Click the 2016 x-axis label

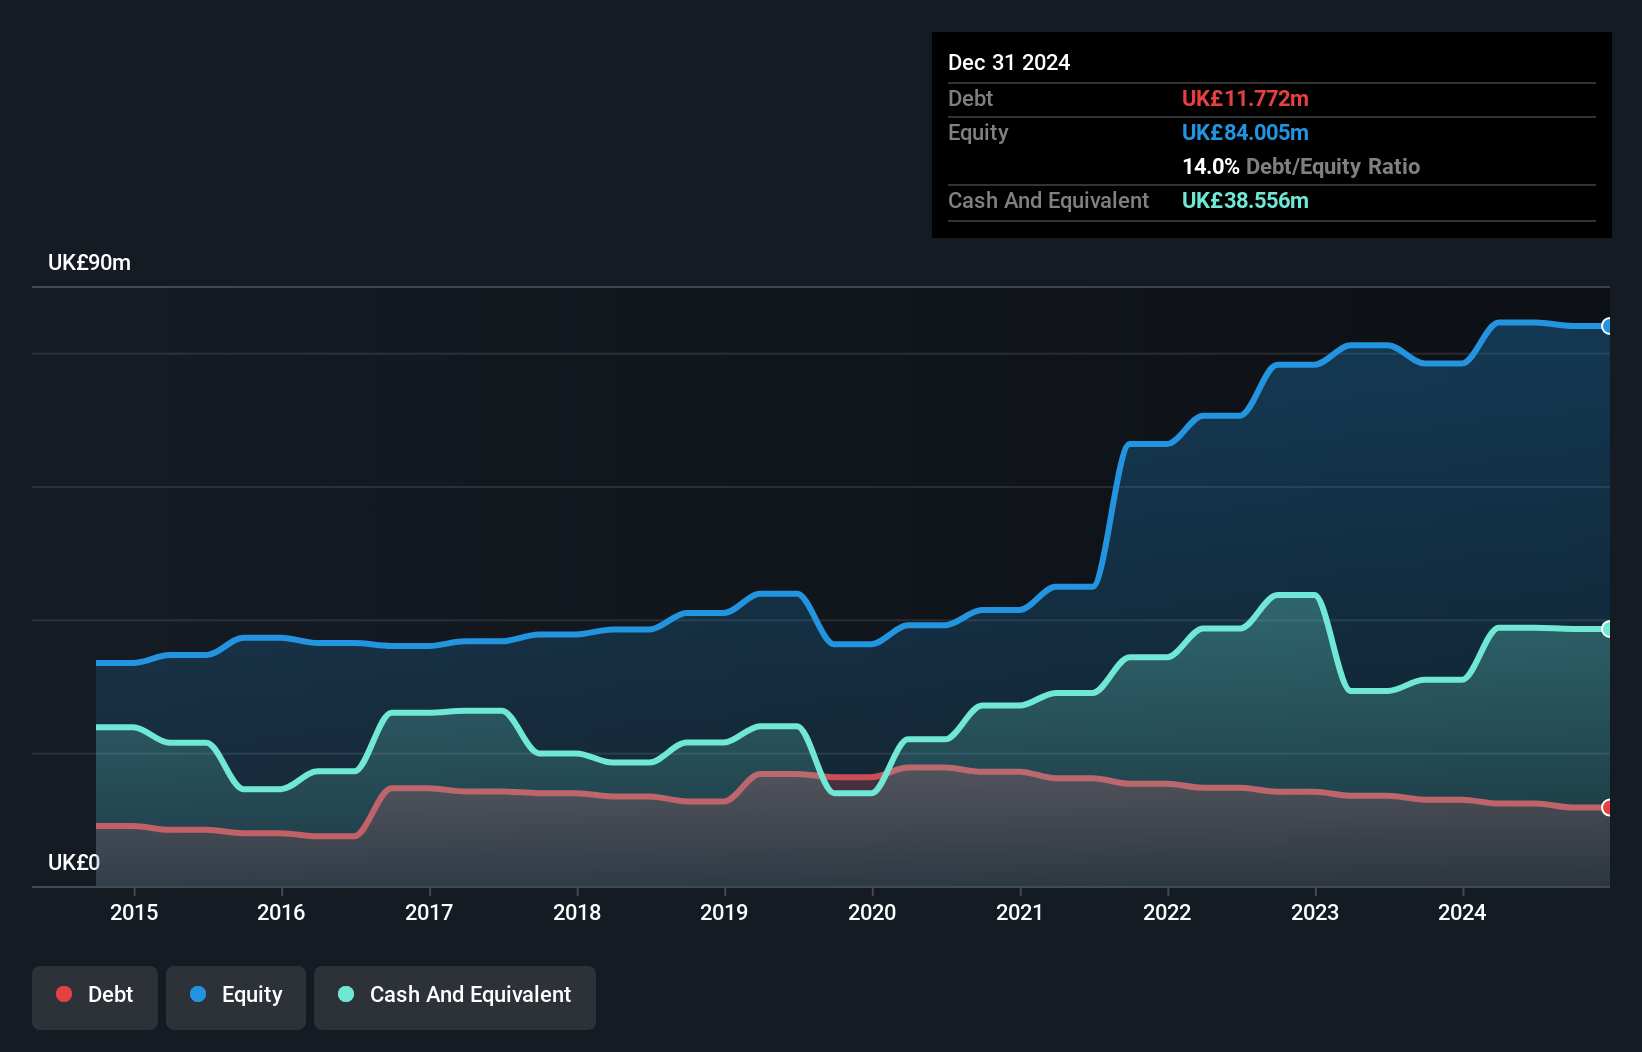coord(281,912)
